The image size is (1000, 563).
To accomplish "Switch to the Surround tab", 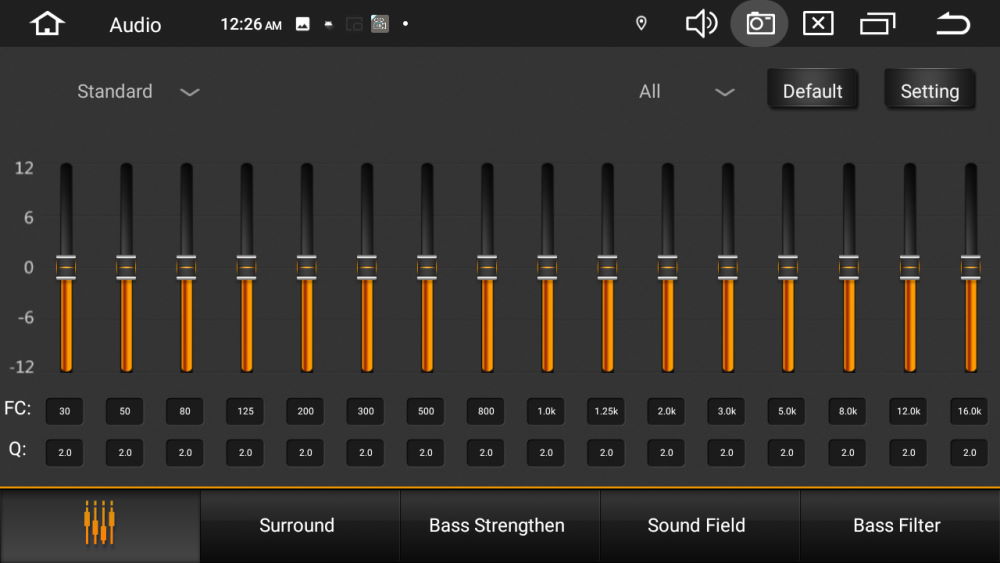I will click(x=297, y=525).
